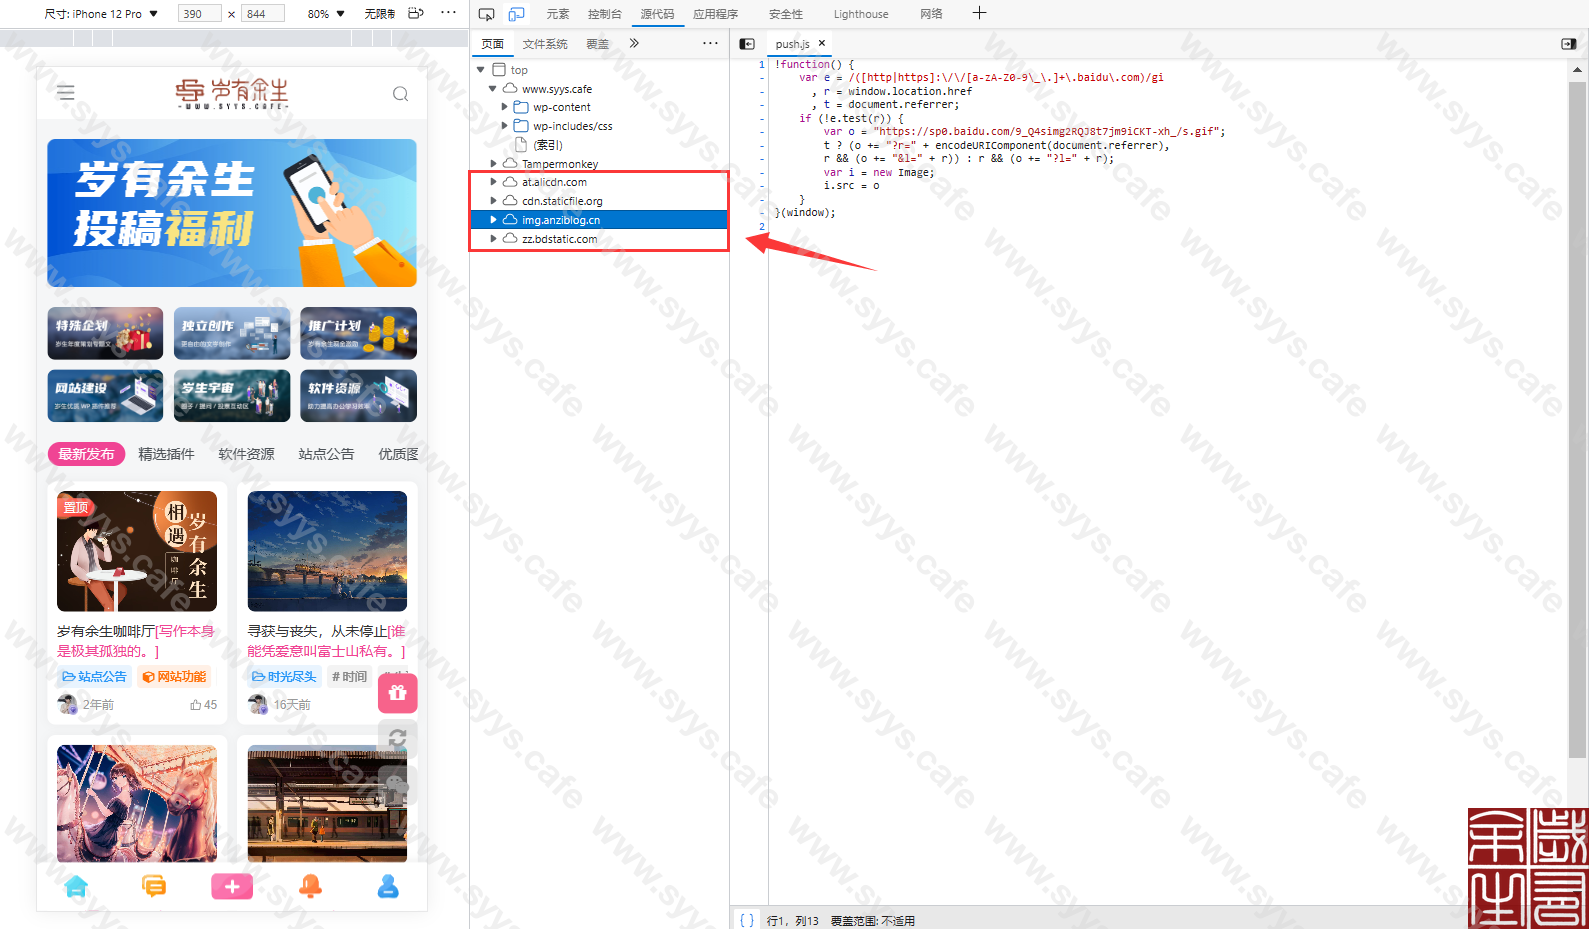Open navigator pane more options
The image size is (1589, 929).
pyautogui.click(x=710, y=43)
